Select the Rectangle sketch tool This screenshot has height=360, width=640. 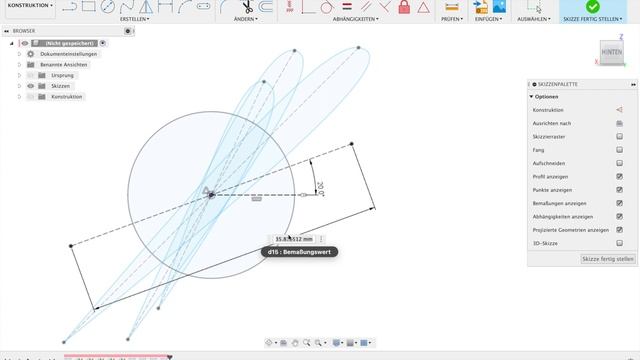pyautogui.click(x=89, y=7)
